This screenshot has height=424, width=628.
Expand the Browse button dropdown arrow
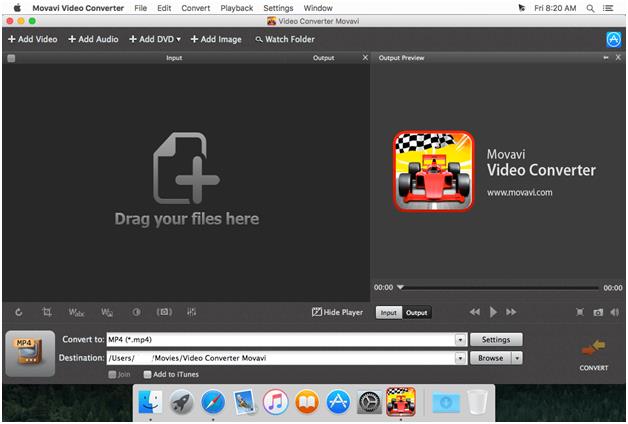click(x=517, y=358)
